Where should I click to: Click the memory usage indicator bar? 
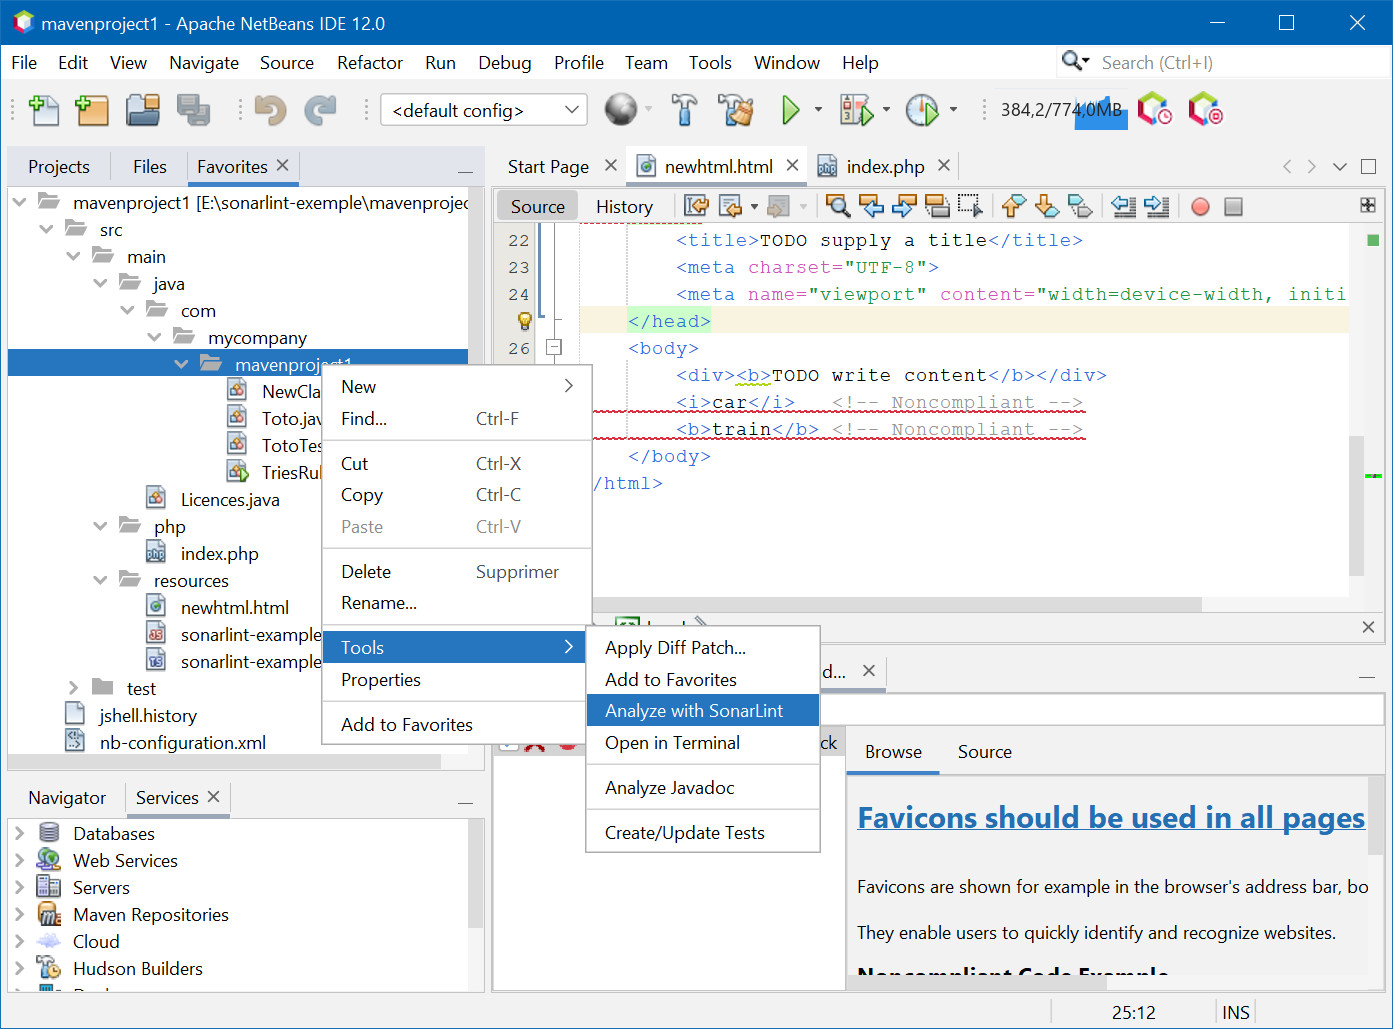click(1062, 110)
